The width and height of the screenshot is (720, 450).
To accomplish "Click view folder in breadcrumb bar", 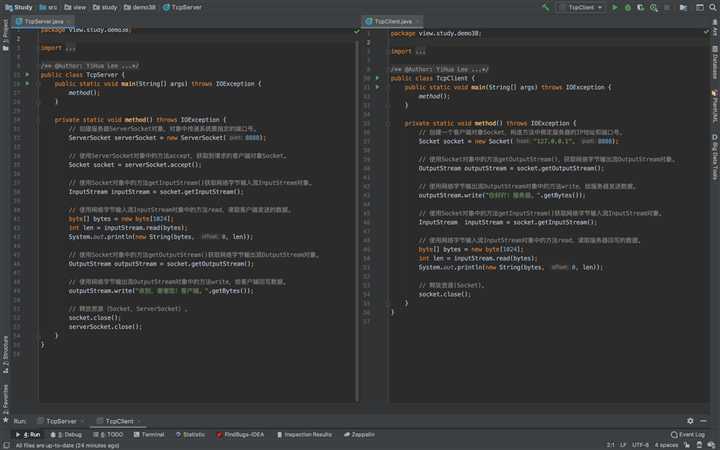I will (x=75, y=7).
